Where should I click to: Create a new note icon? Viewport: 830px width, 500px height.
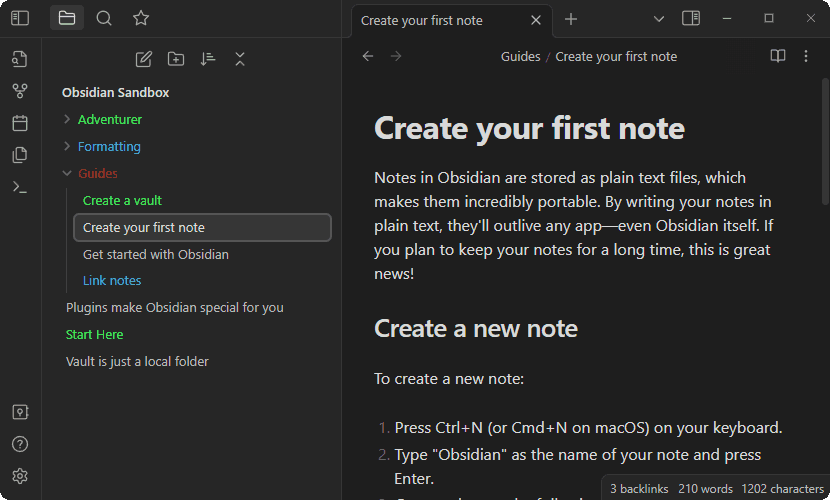click(143, 59)
